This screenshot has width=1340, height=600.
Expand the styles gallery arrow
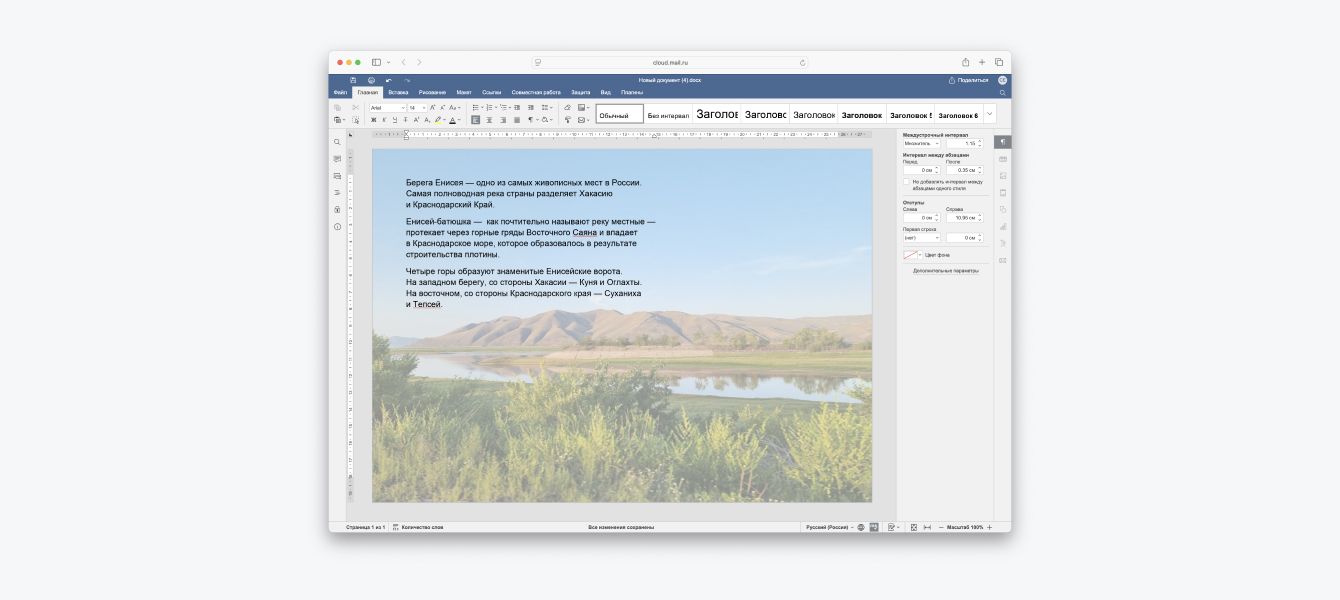tap(989, 114)
